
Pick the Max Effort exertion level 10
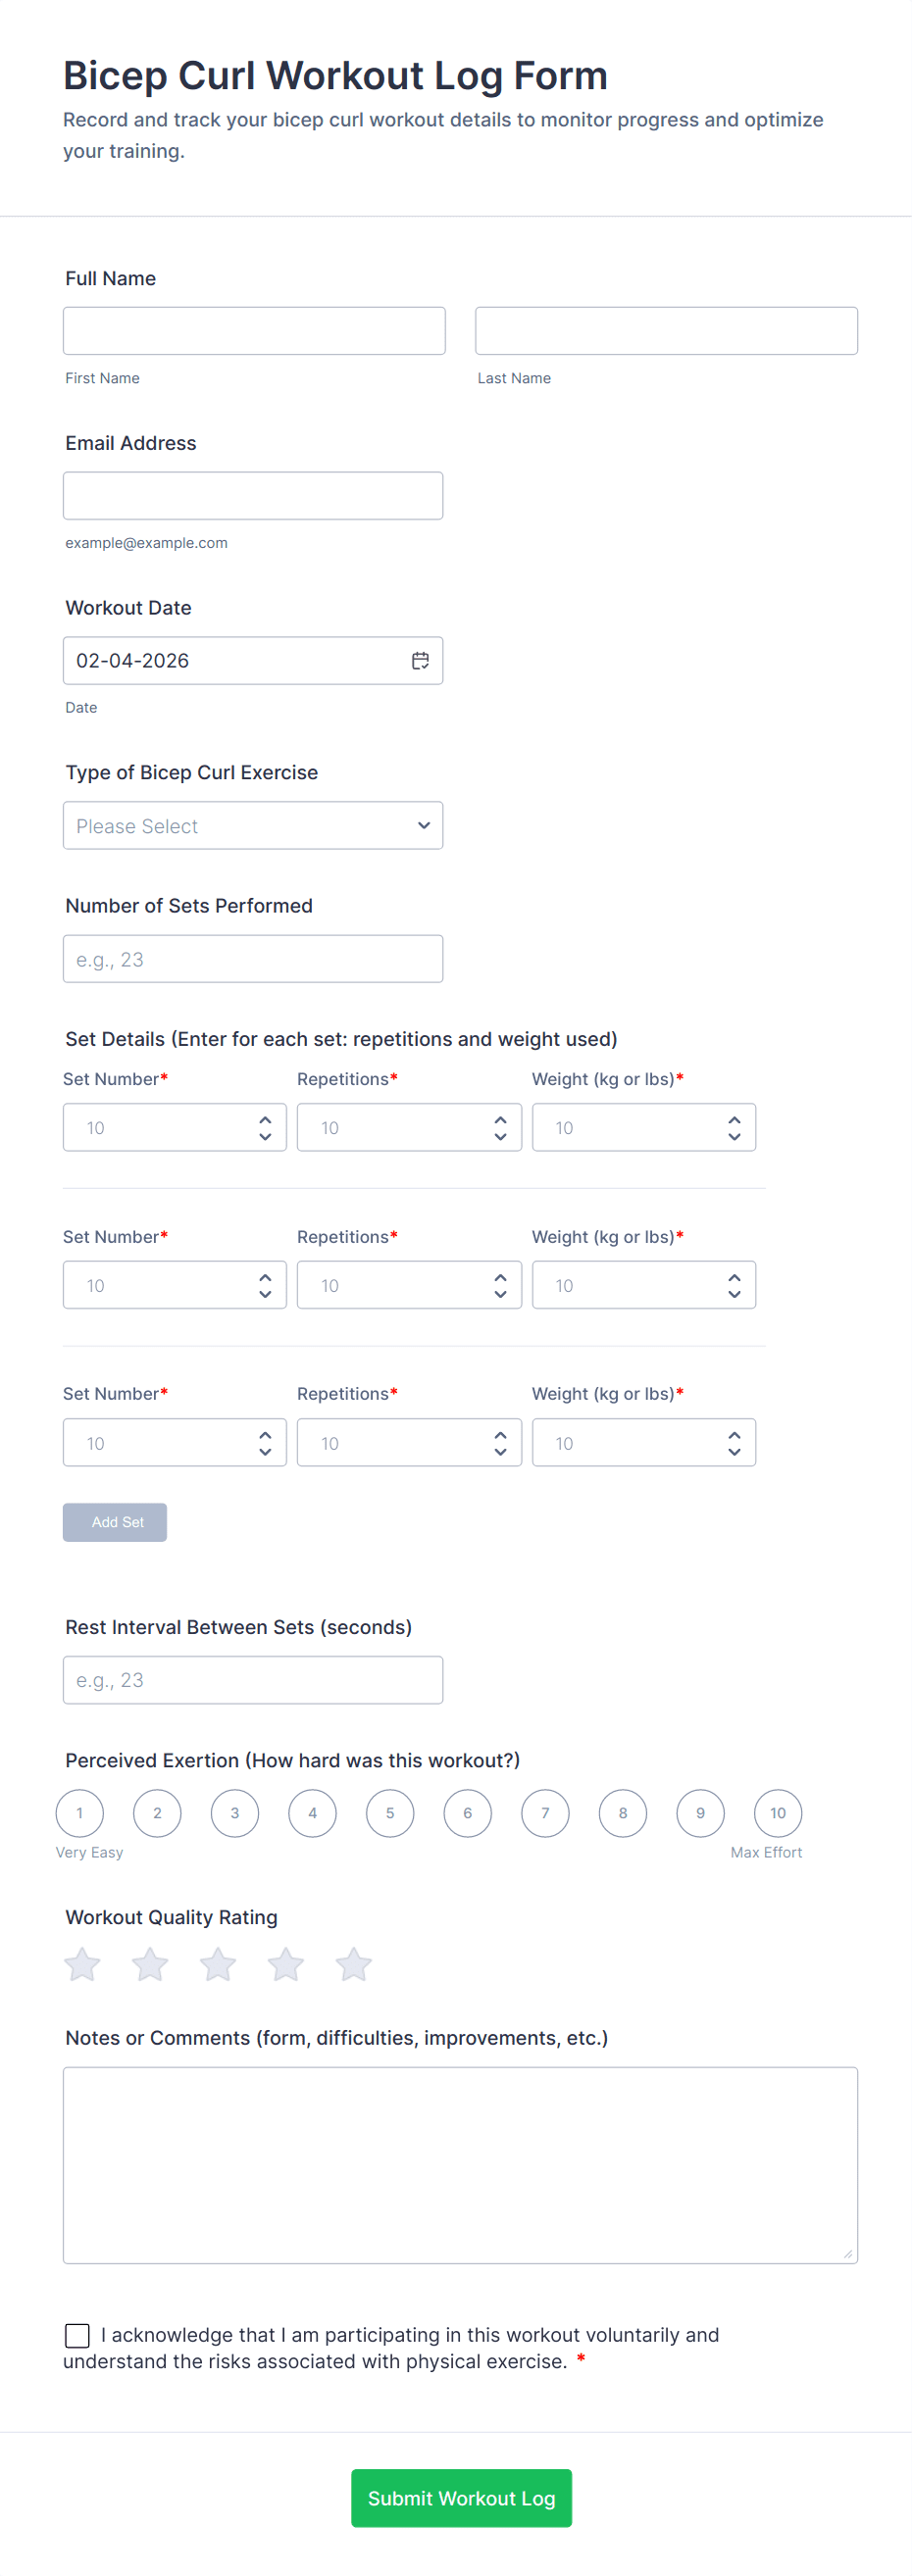click(x=777, y=1813)
